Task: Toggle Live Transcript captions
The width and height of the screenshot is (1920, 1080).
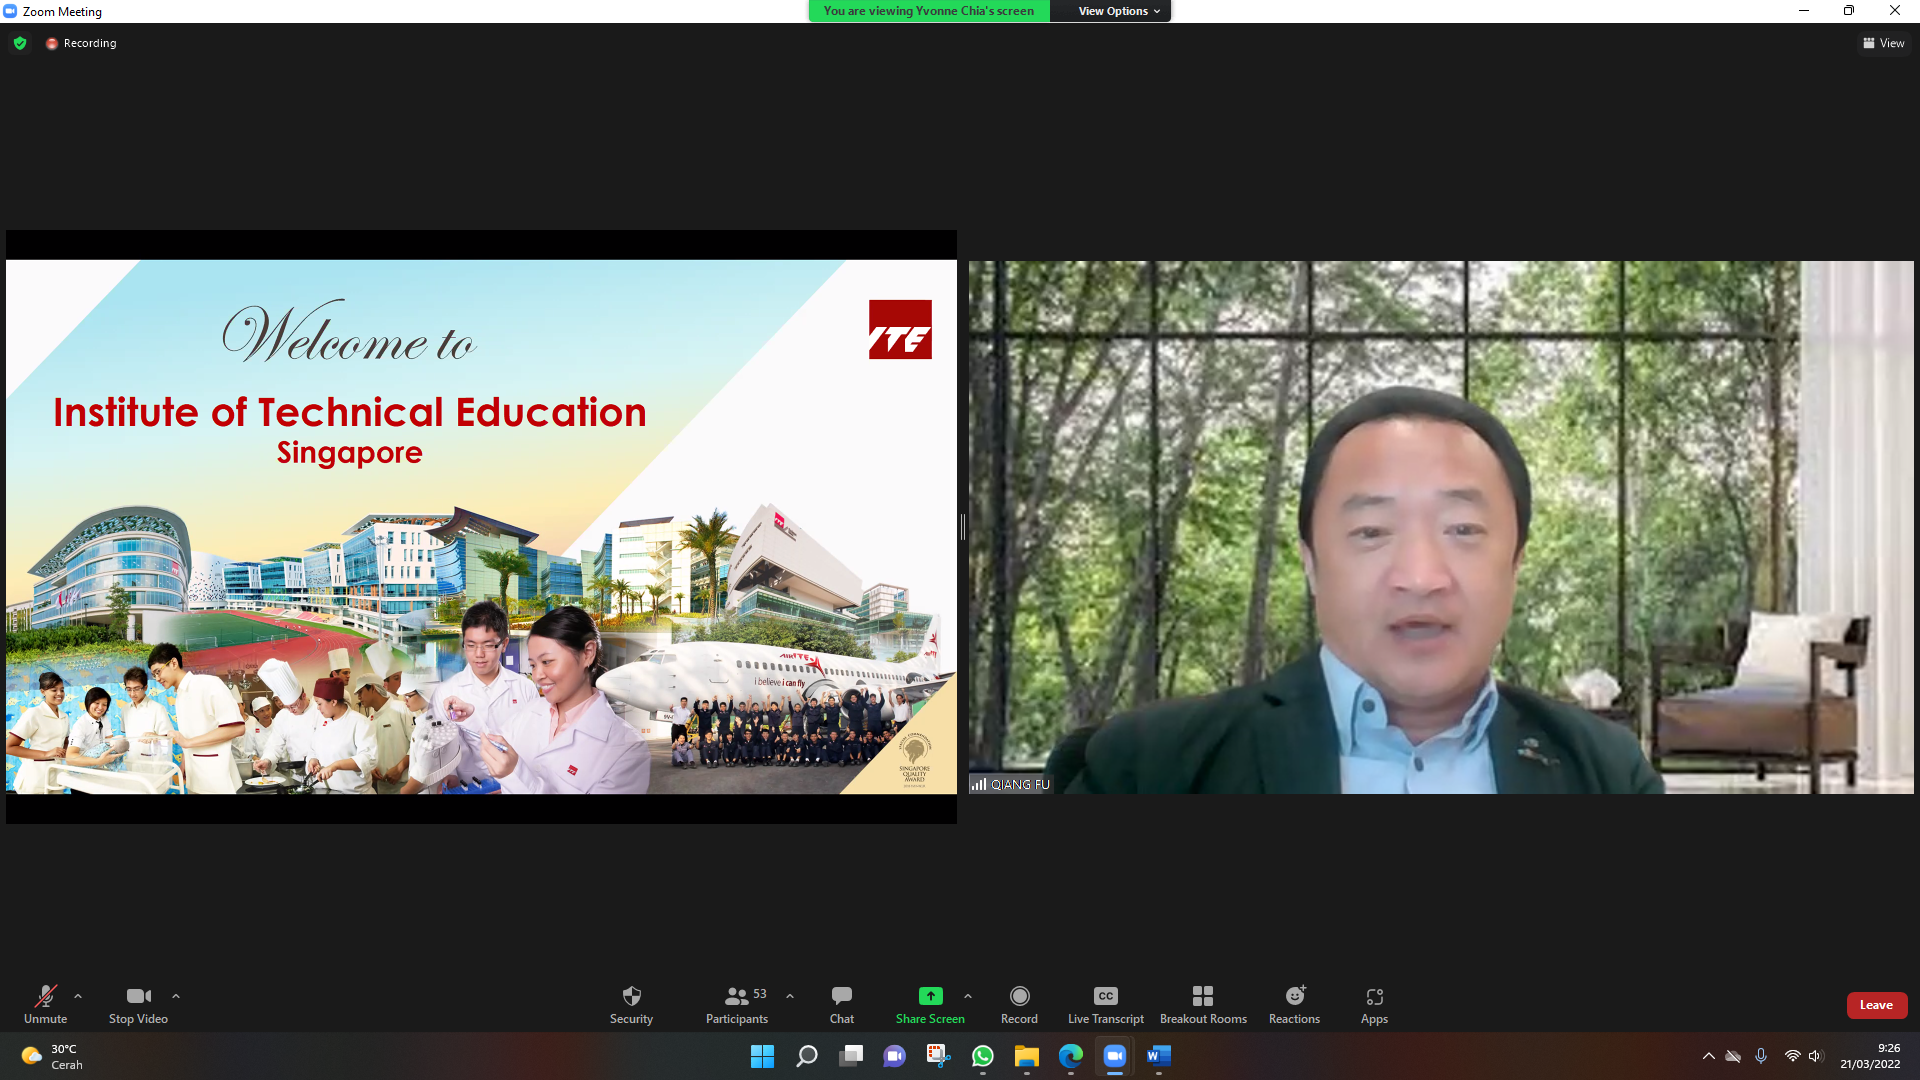Action: coord(1105,996)
